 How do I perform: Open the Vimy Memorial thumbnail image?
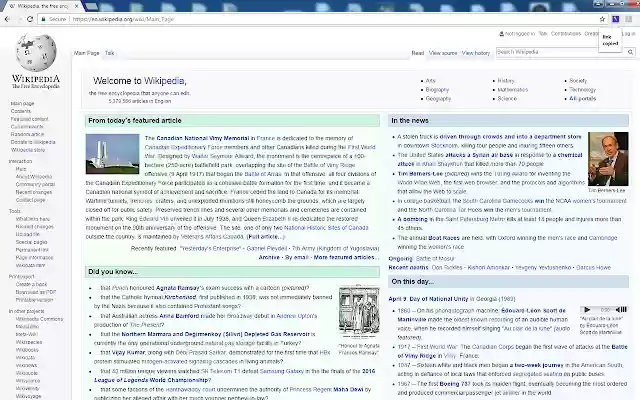pos(112,154)
